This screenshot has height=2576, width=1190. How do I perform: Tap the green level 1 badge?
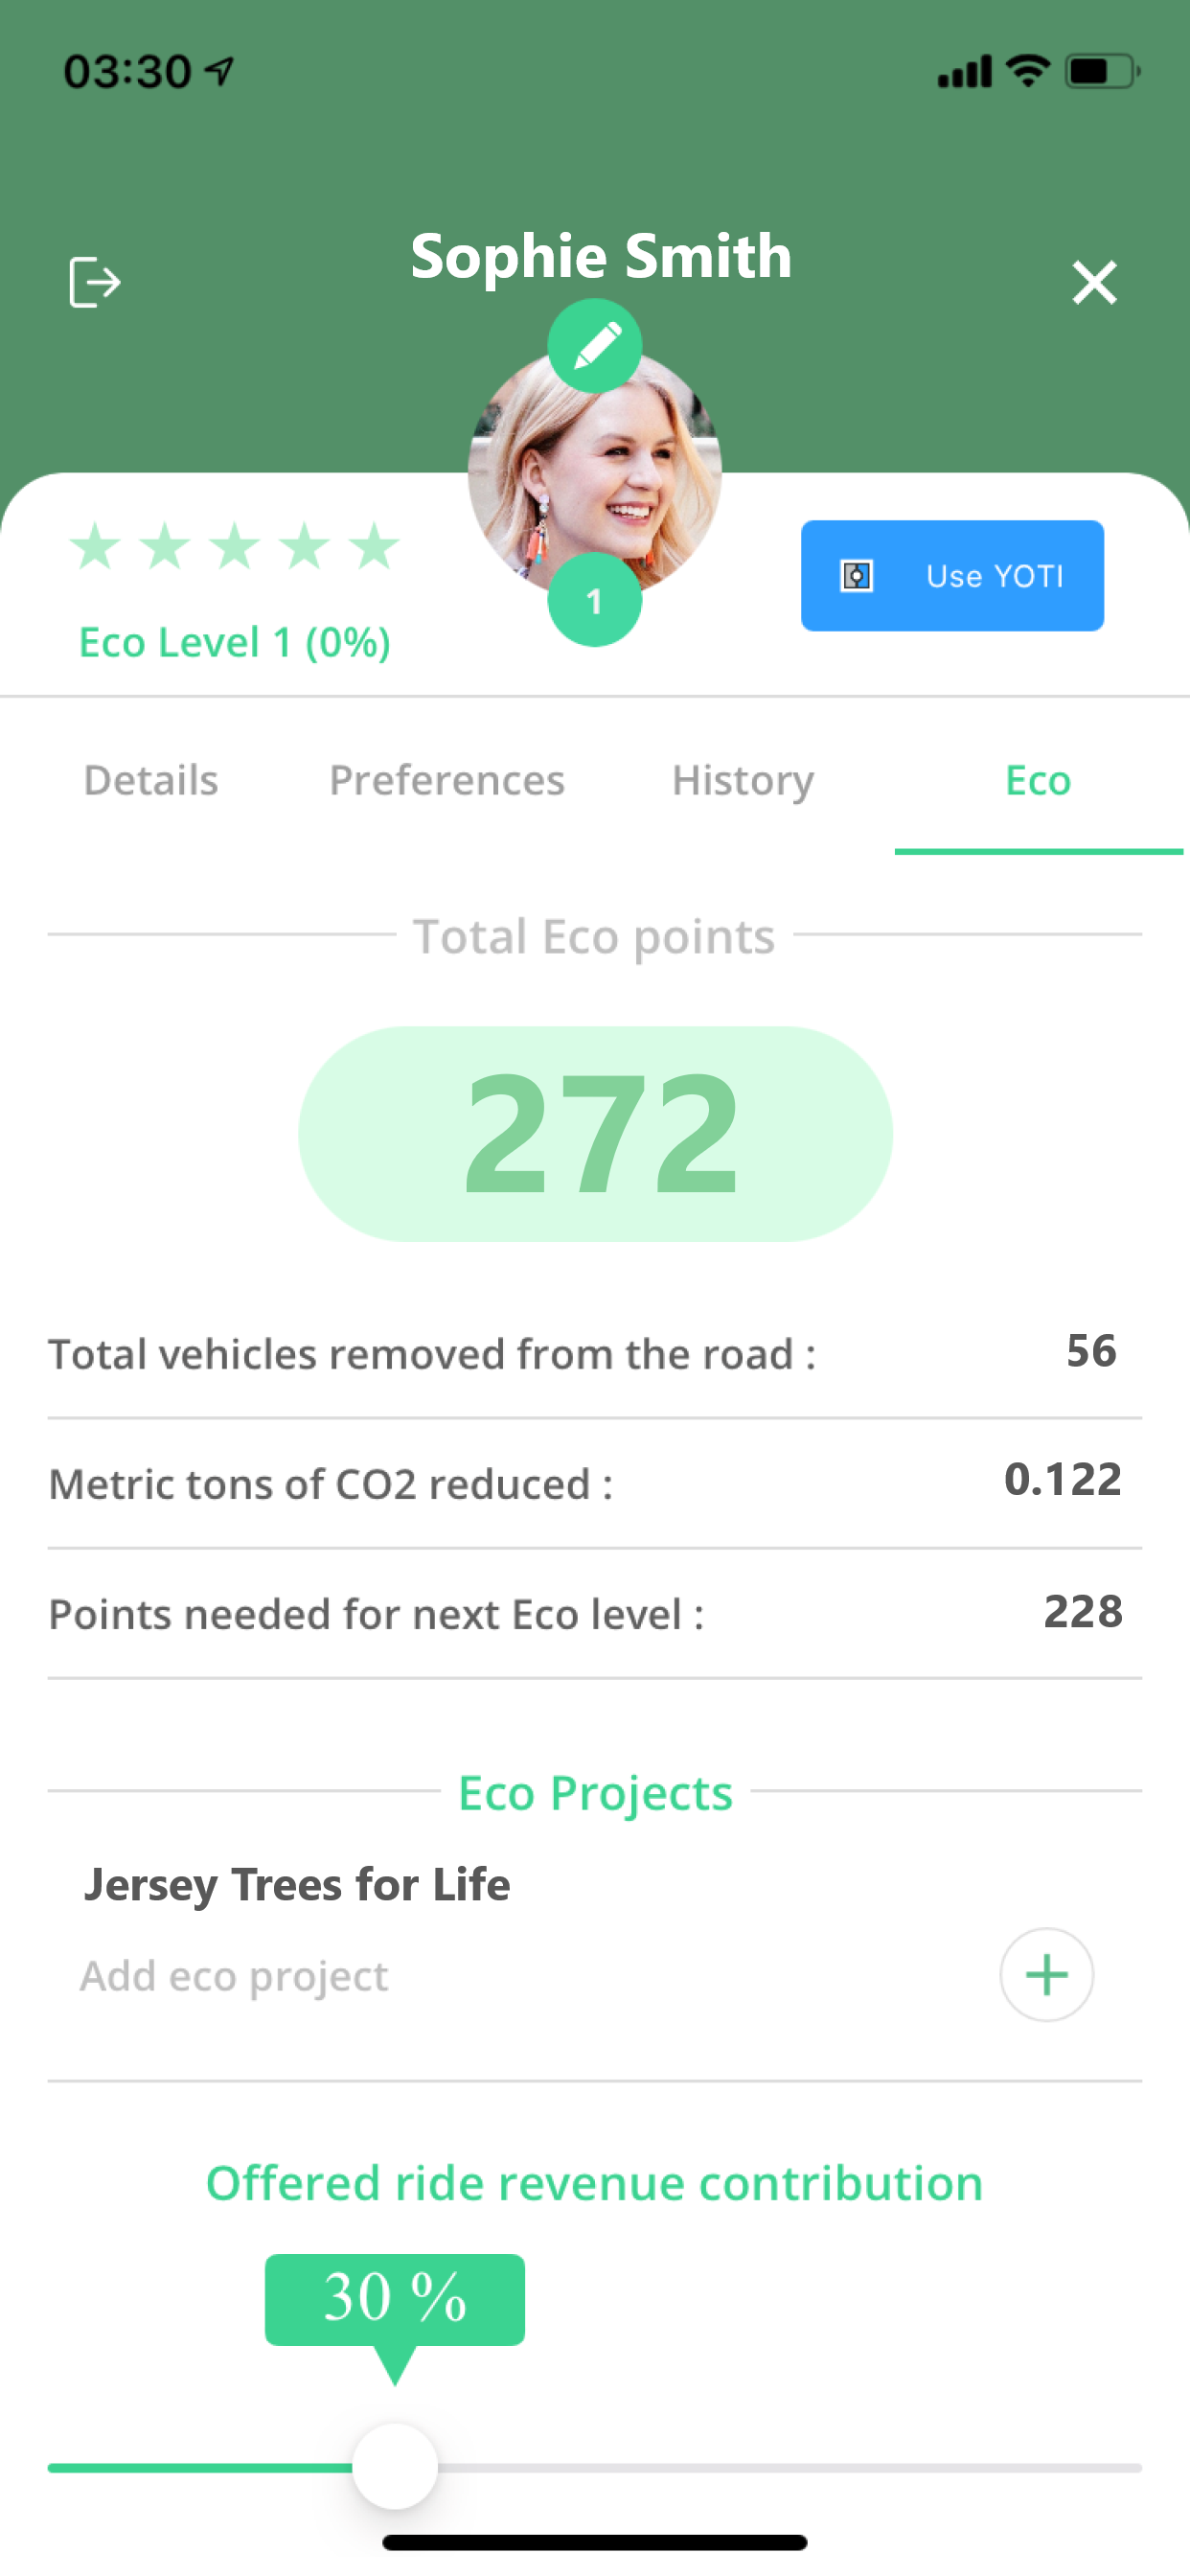tap(595, 600)
